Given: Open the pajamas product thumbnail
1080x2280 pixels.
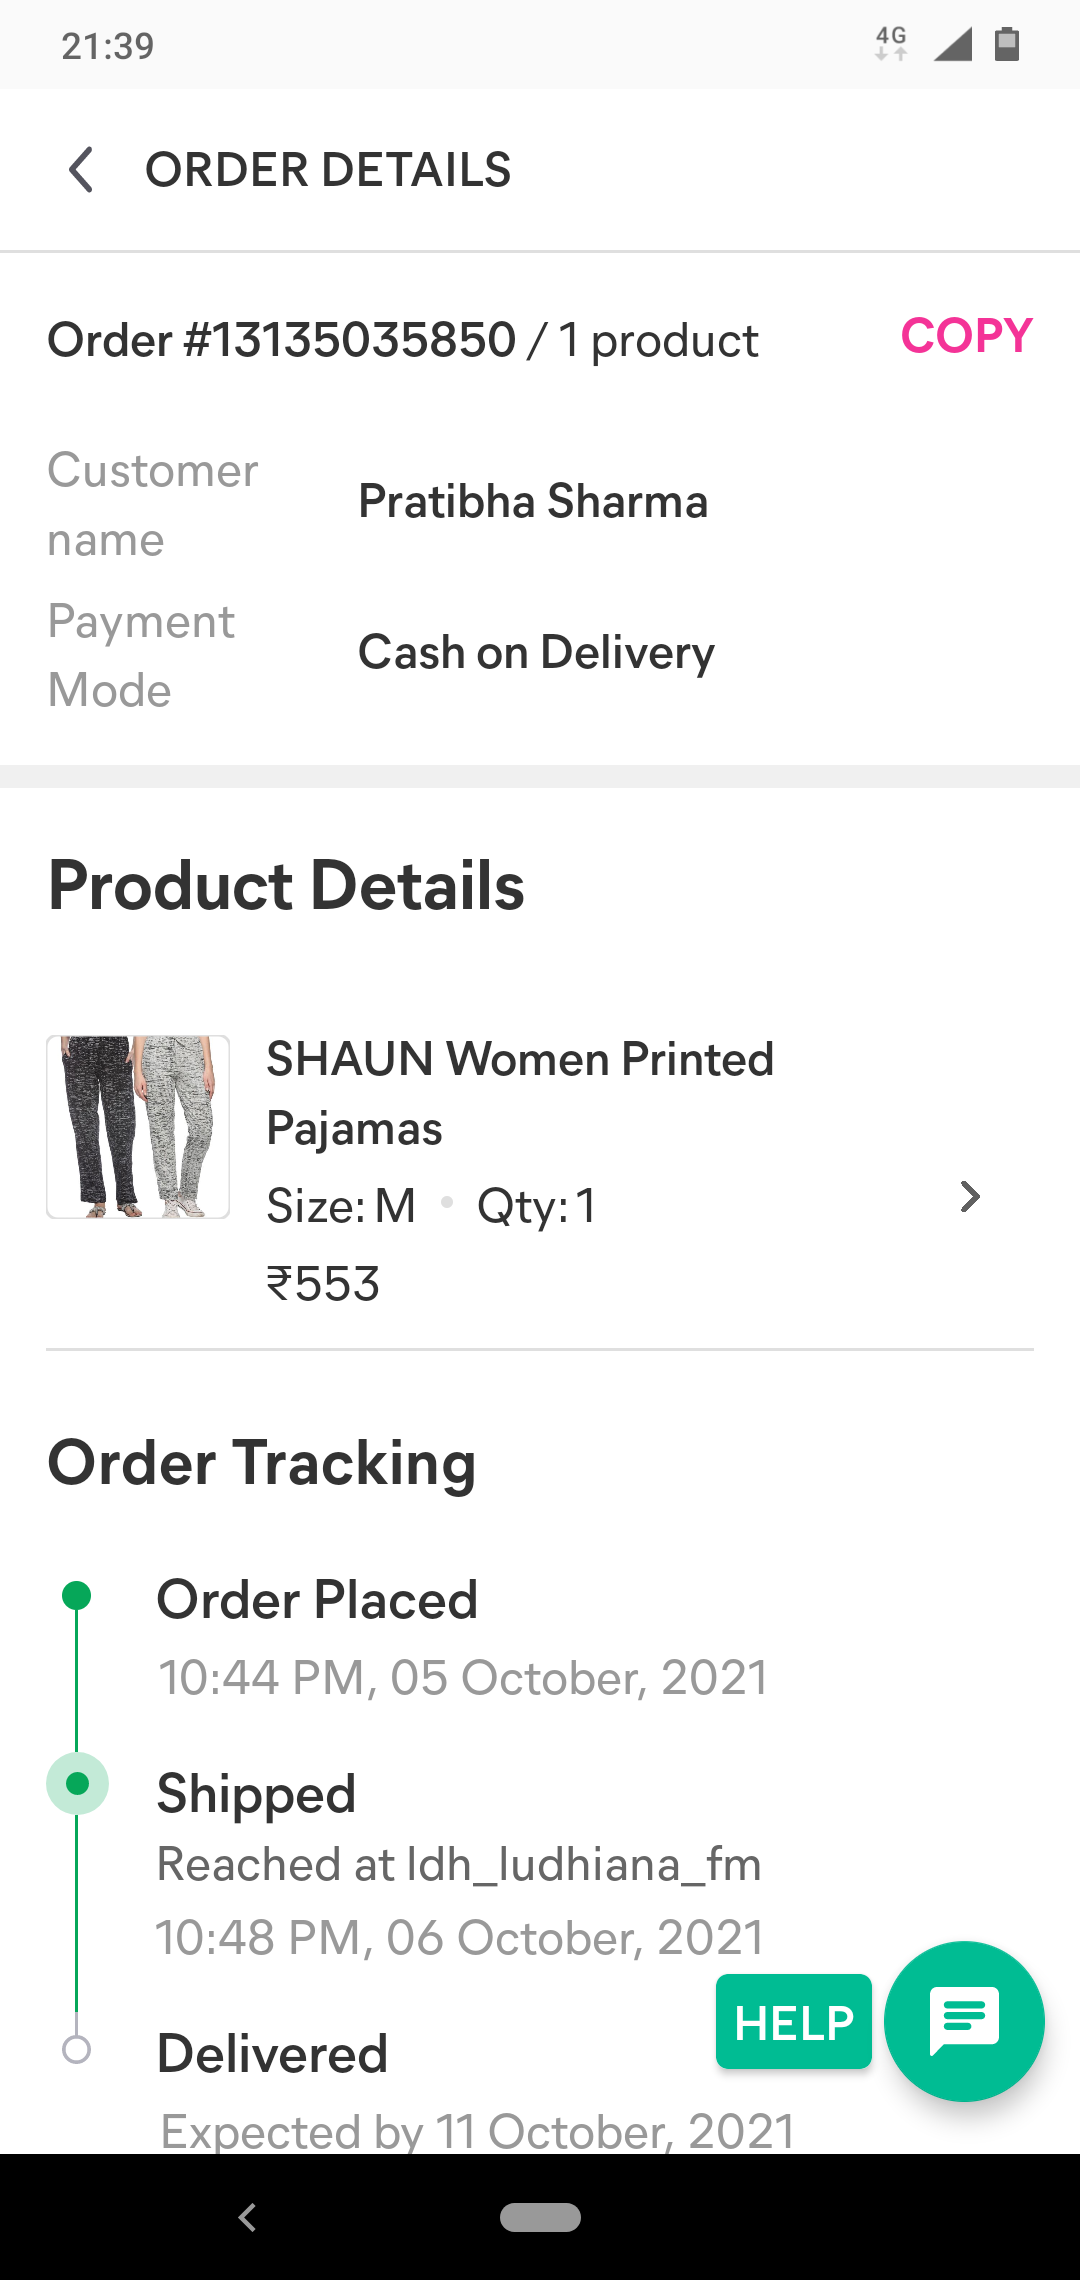Looking at the screenshot, I should [138, 1127].
